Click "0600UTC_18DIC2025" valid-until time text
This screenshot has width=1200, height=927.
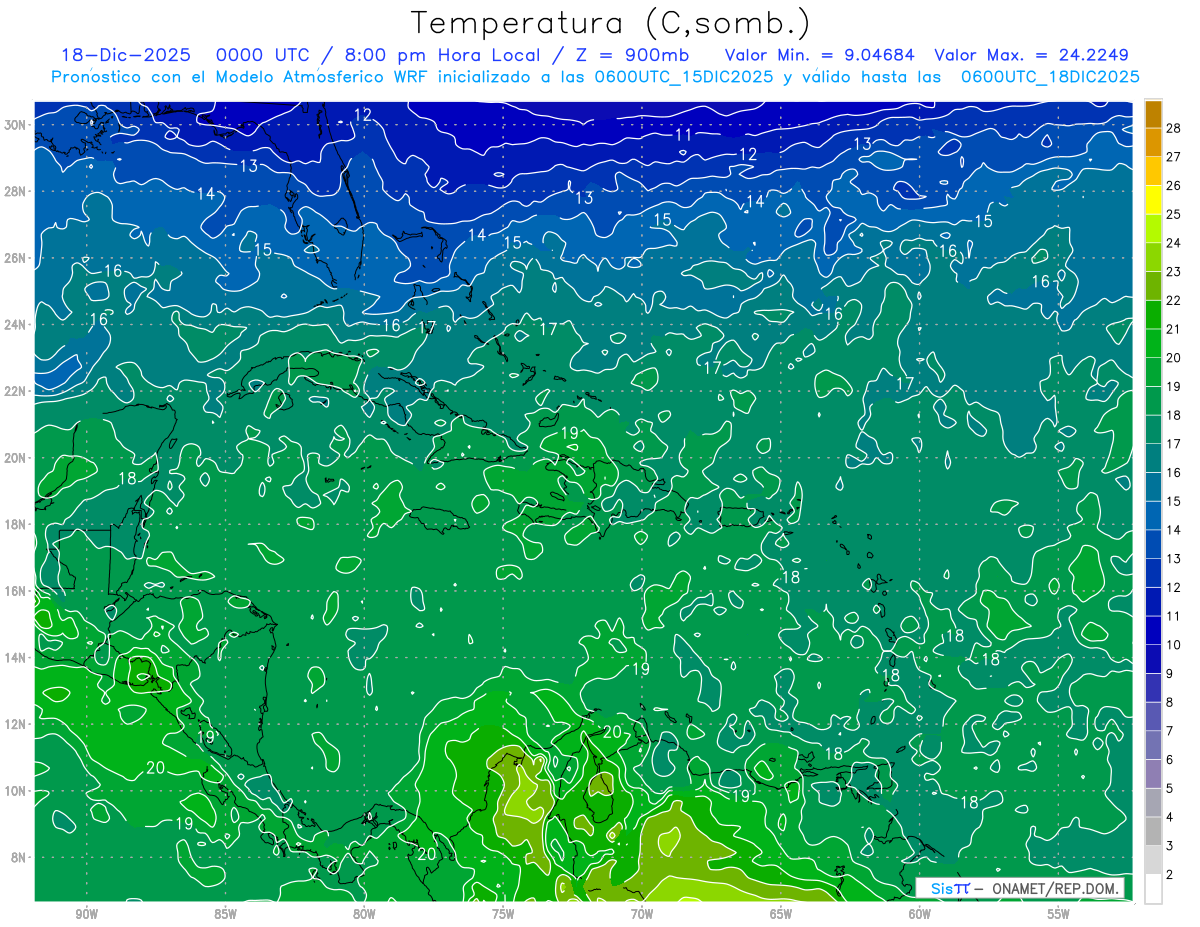point(1050,77)
